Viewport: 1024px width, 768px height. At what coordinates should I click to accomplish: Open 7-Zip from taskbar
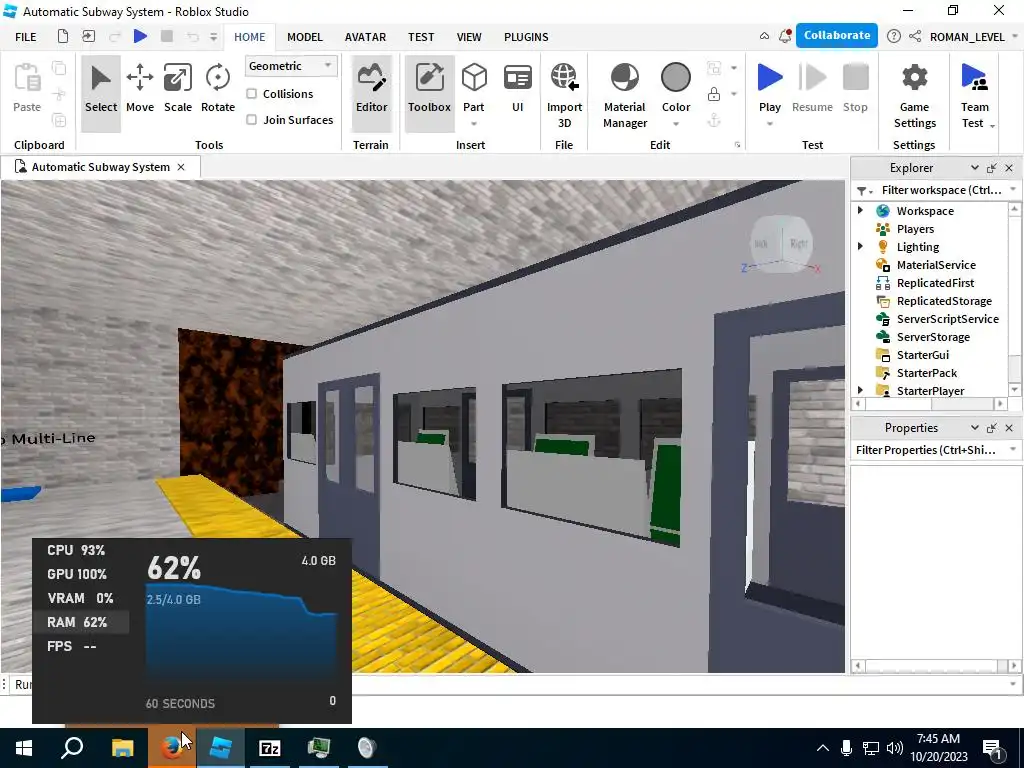pos(270,748)
